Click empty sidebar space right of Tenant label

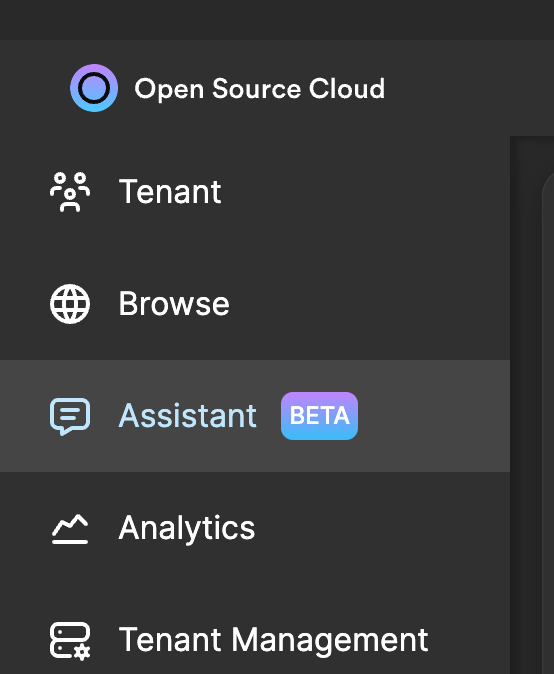[x=365, y=192]
